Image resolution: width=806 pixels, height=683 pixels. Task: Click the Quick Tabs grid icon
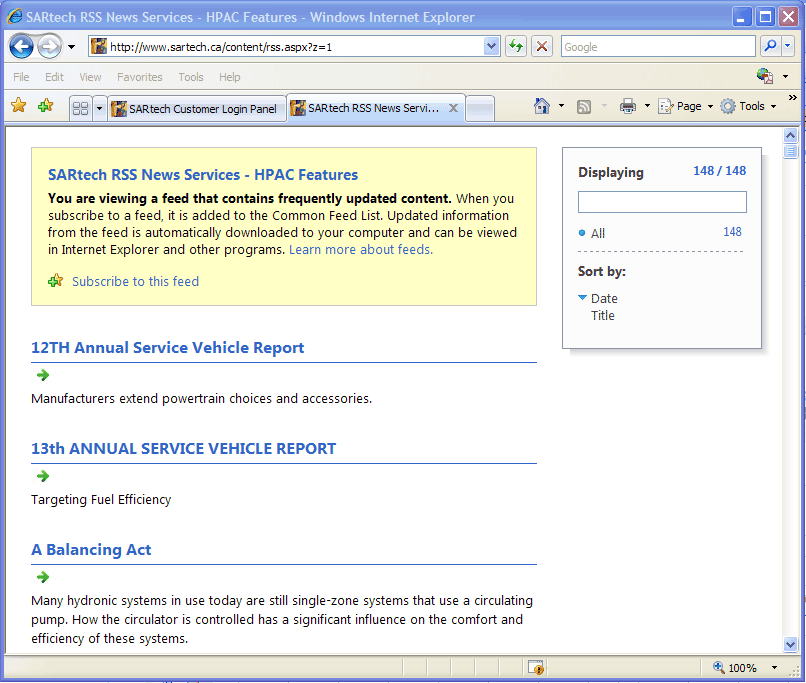[x=81, y=108]
